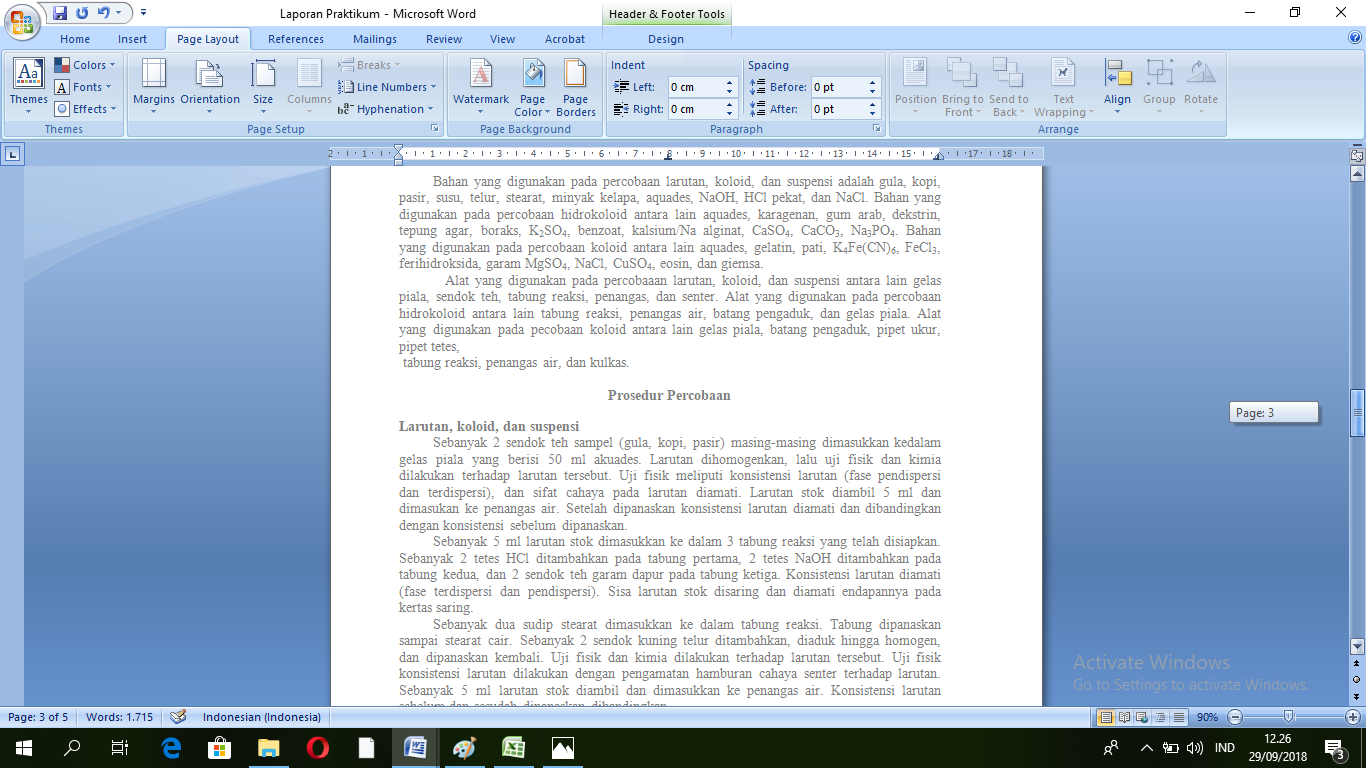1366x768 pixels.
Task: Expand the Line Numbers dropdown
Action: (x=390, y=87)
